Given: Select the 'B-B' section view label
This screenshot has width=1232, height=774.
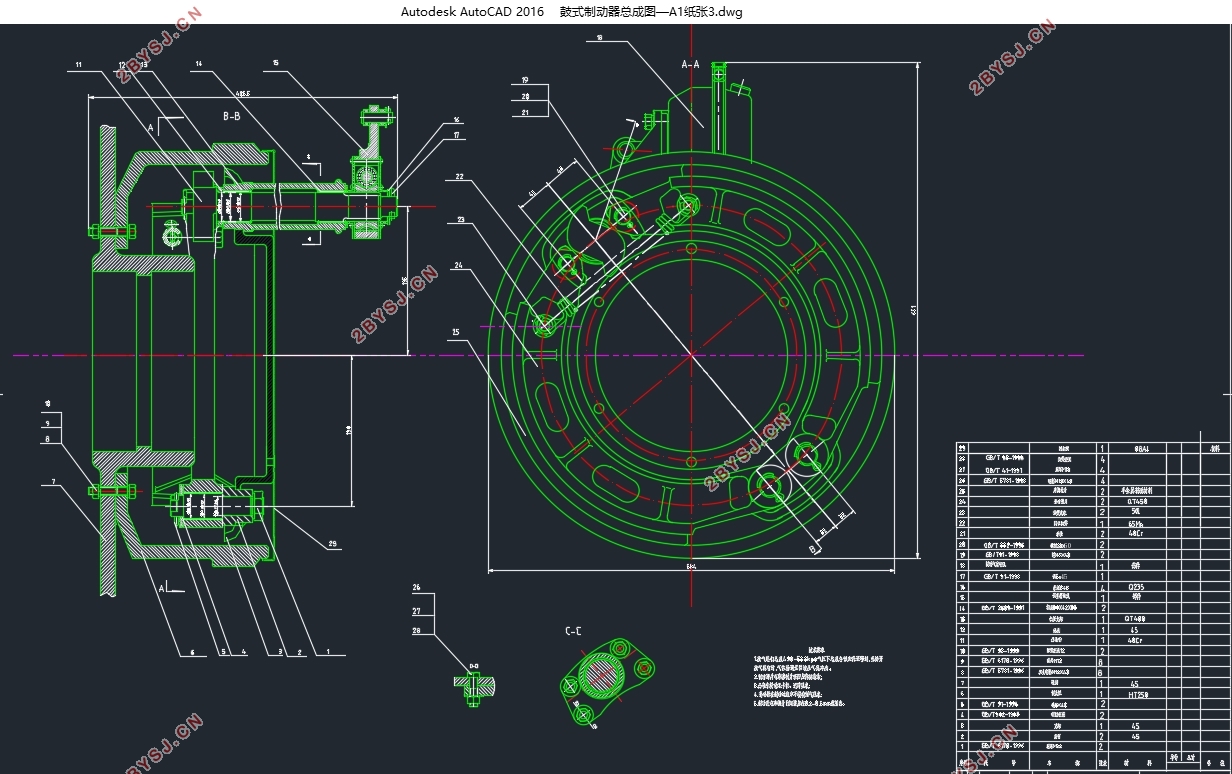Looking at the screenshot, I should (231, 116).
